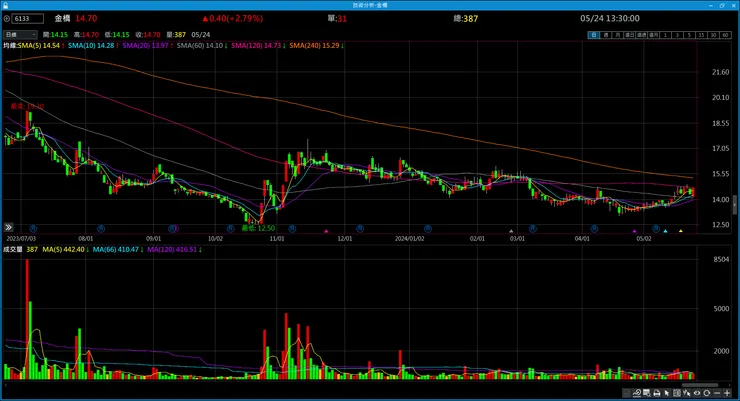The image size is (740, 401).
Task: Zoom in with the plus icon
Action: pos(727,393)
